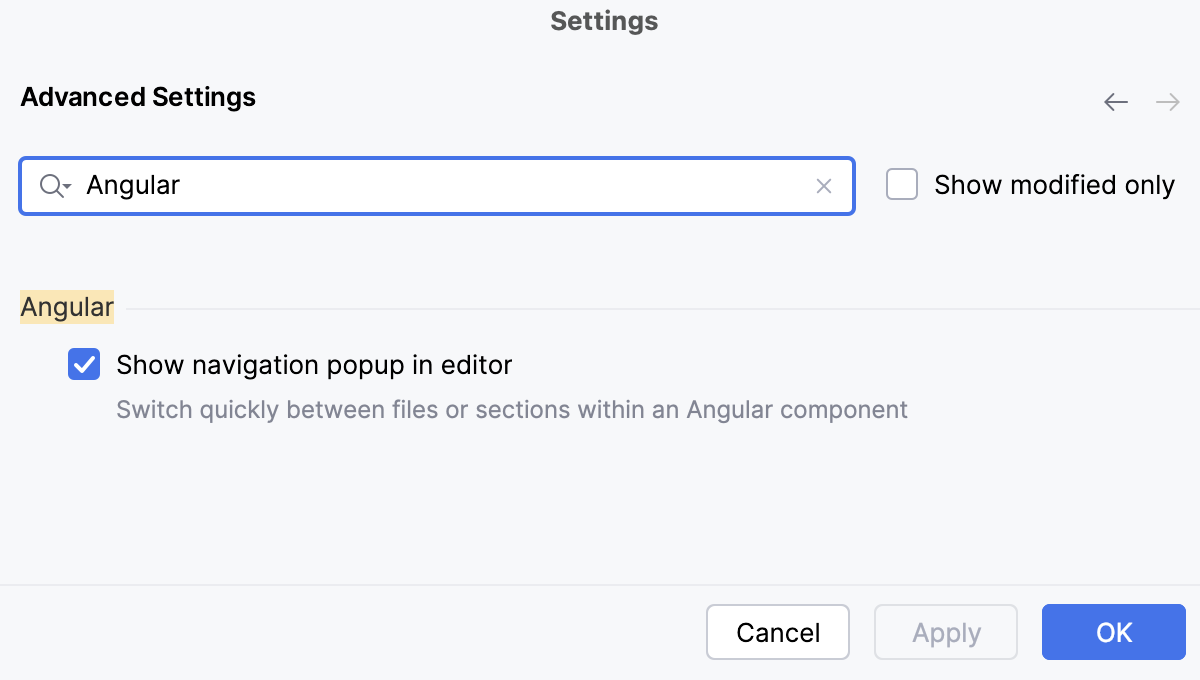Click the Advanced Settings heading
1200x680 pixels.
[138, 97]
